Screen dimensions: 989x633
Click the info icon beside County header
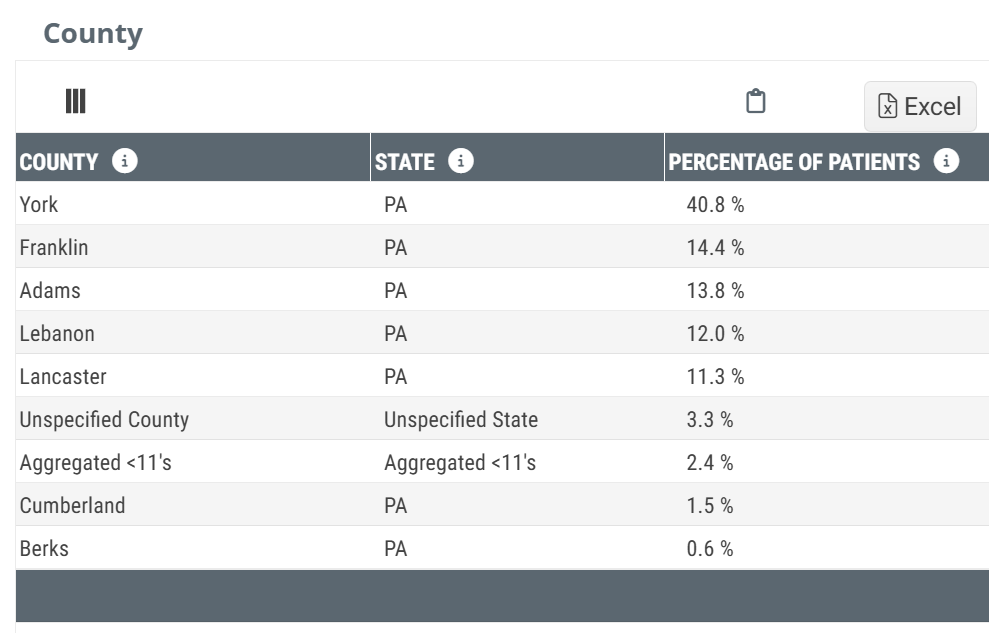click(x=125, y=161)
